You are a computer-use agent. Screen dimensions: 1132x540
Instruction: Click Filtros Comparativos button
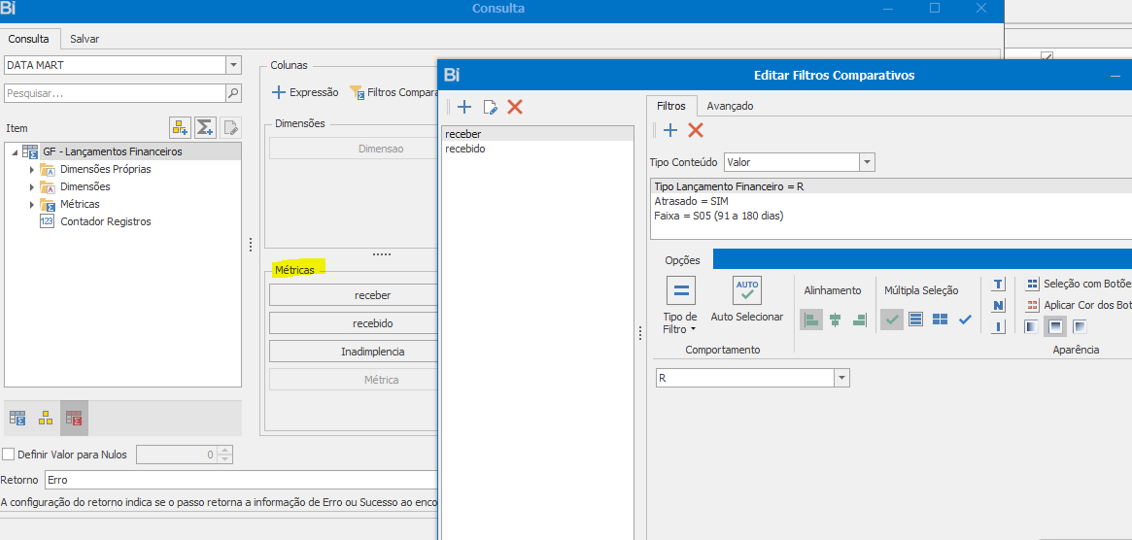point(394,92)
